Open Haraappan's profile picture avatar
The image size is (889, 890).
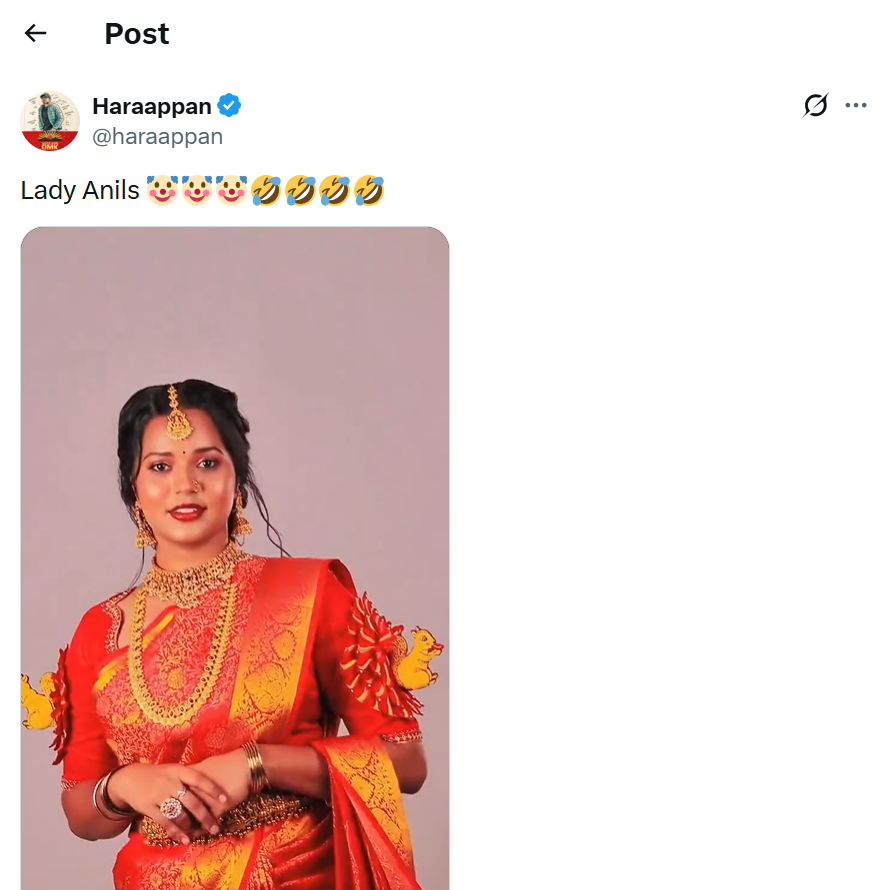click(50, 121)
